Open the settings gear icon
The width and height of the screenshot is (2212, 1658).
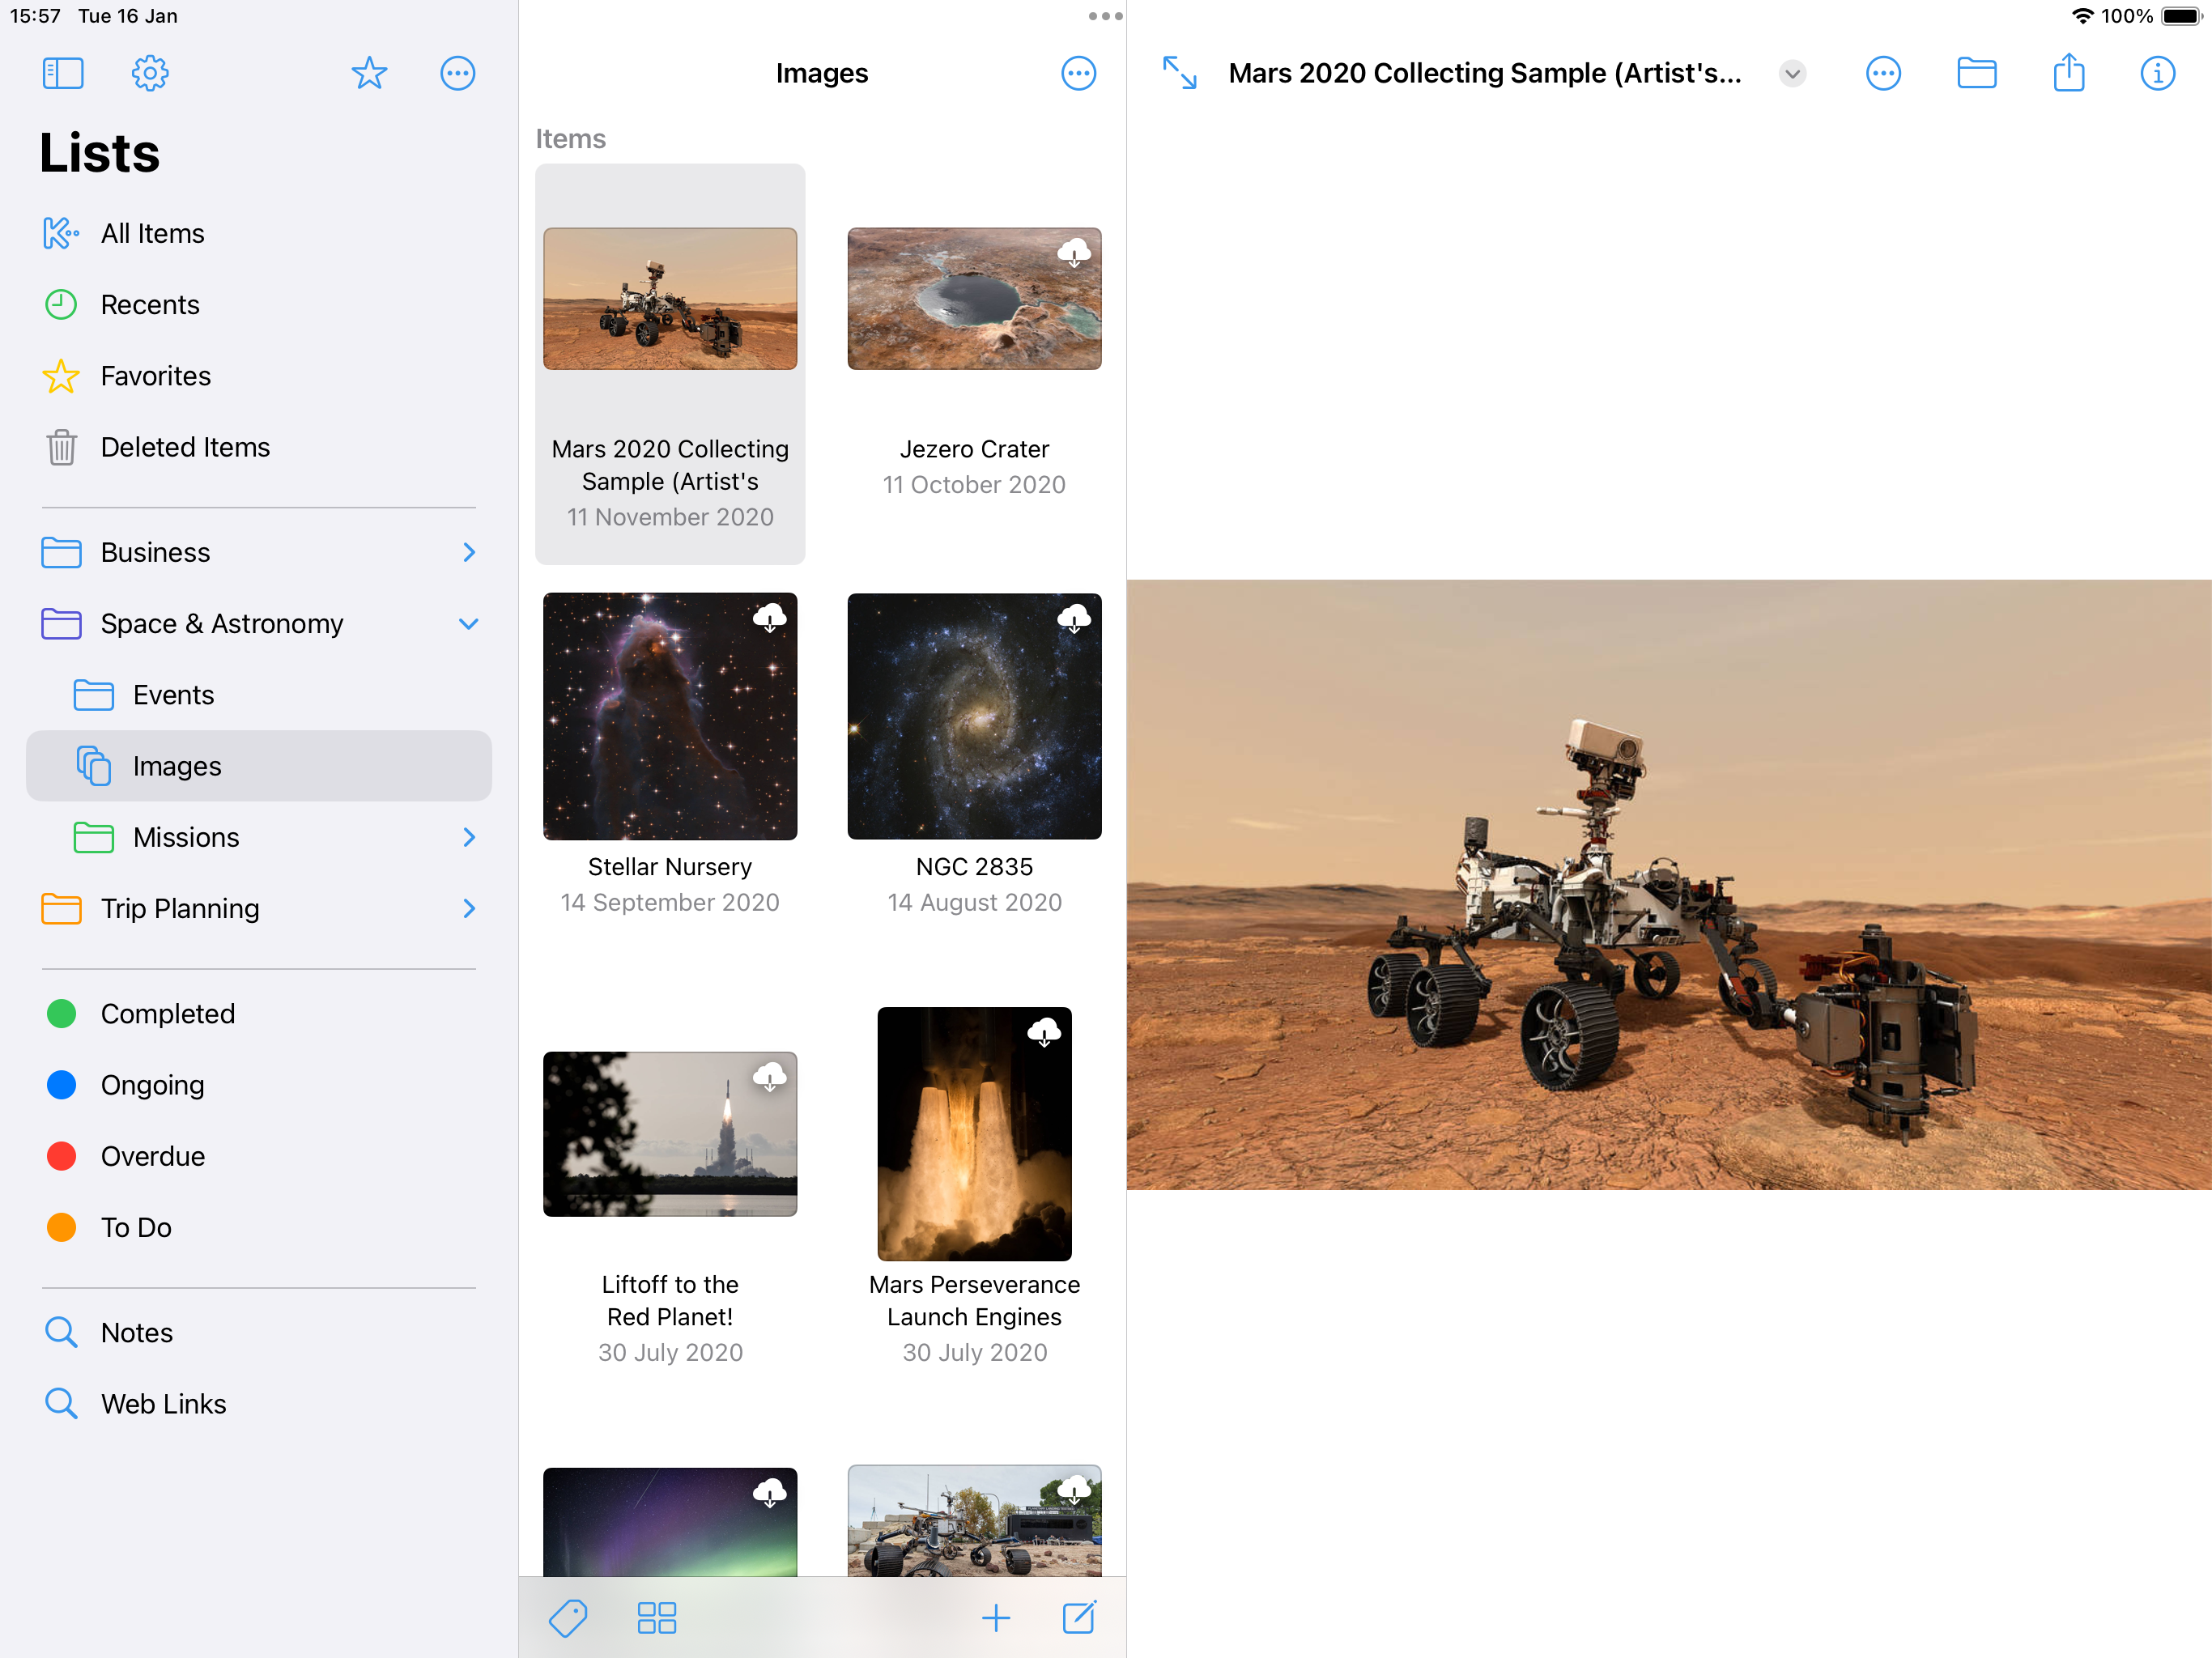click(150, 73)
